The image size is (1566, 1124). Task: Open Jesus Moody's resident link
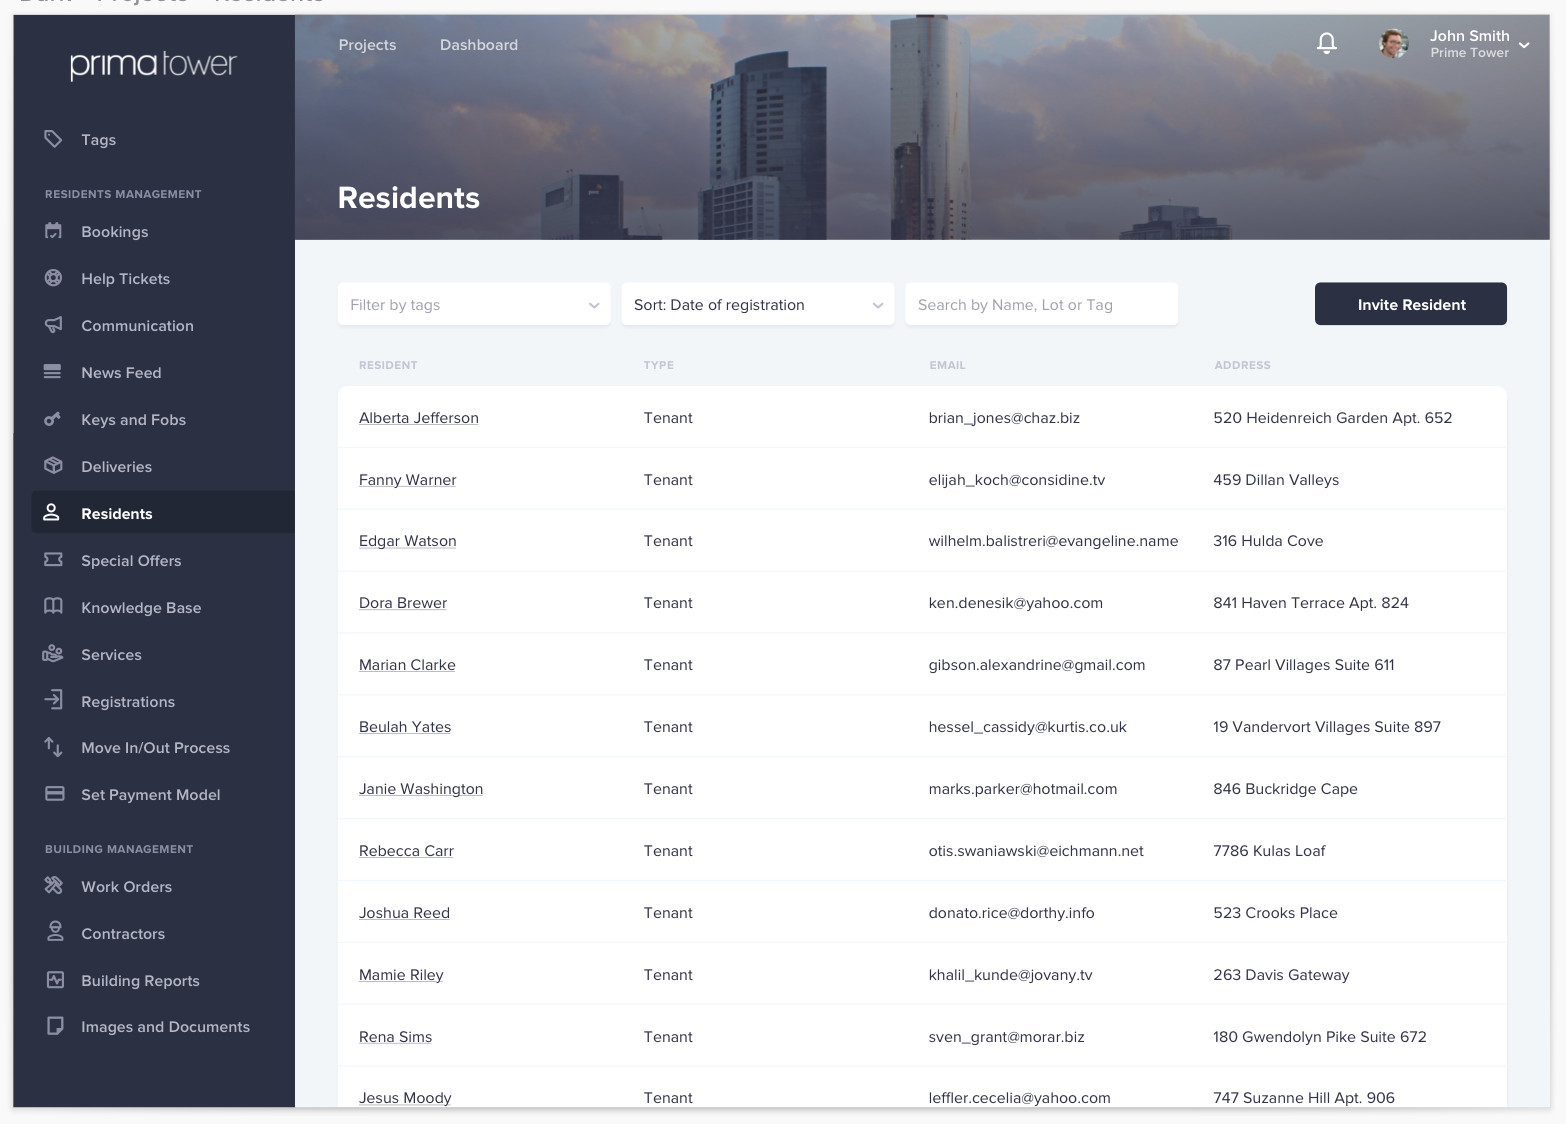pos(405,1098)
